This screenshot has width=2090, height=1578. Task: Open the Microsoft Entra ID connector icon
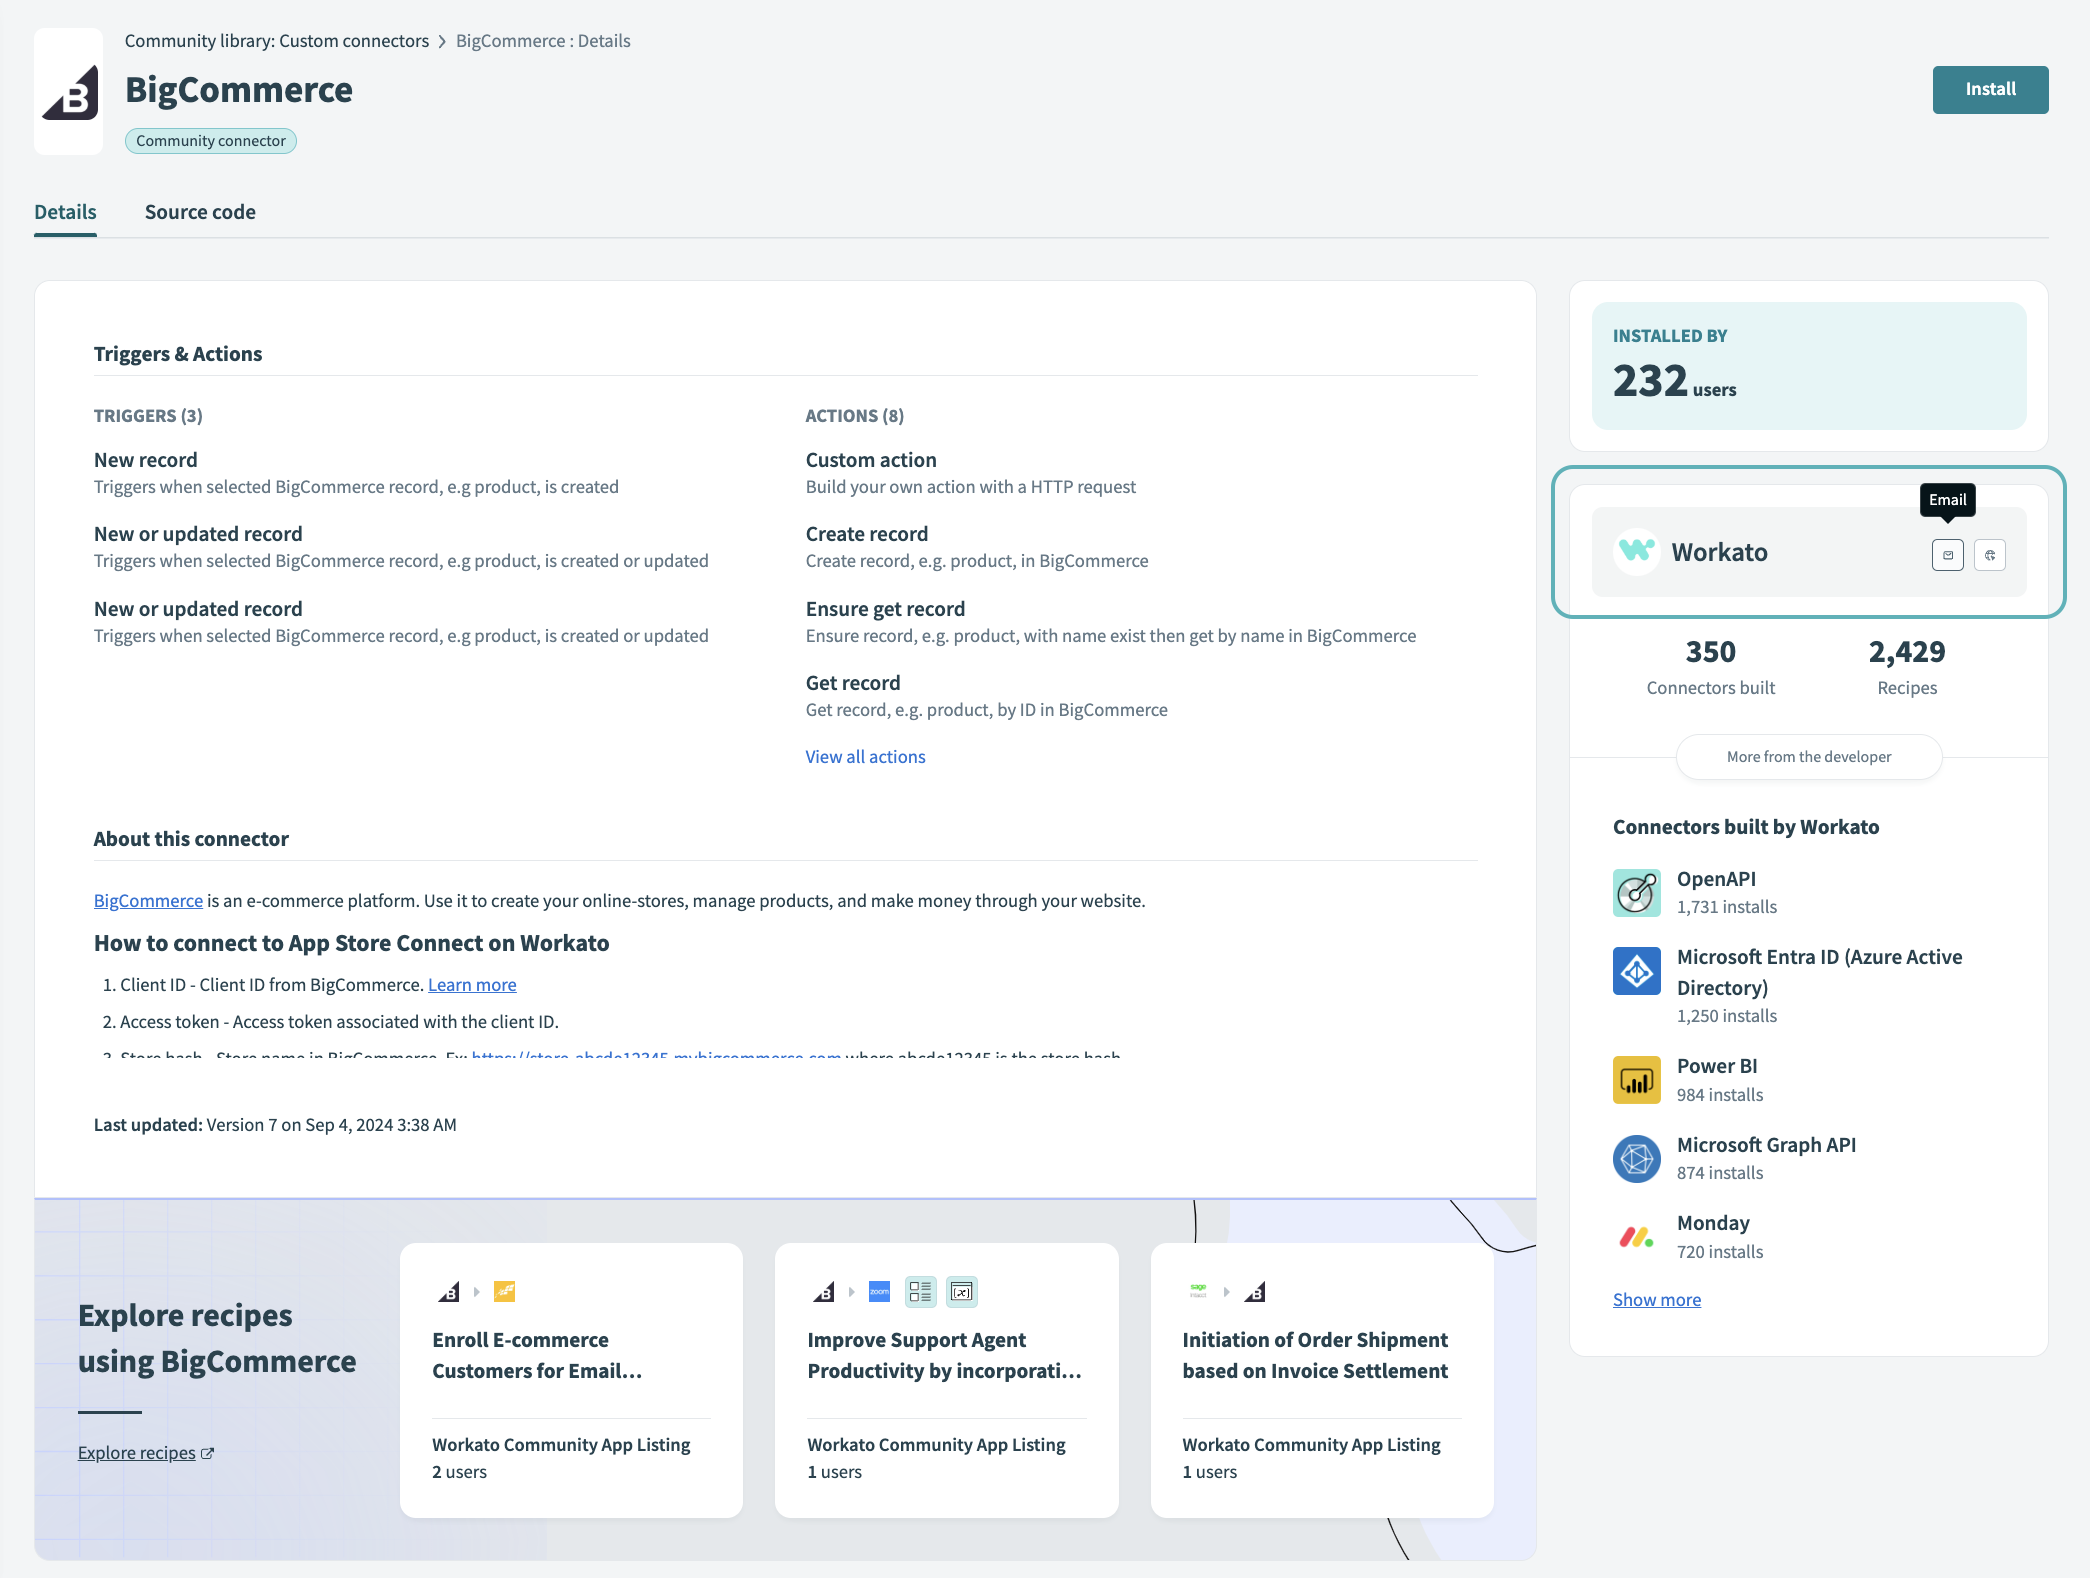coord(1636,971)
